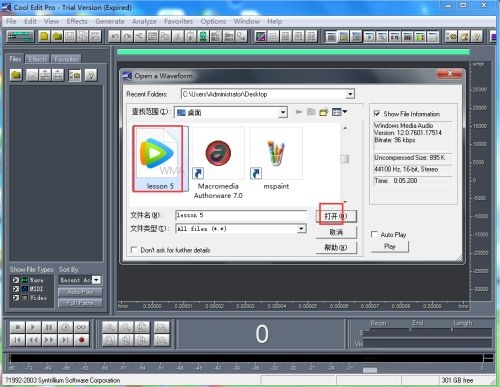Click the file list scrollbar thumb
The image size is (500, 387).
point(345,159)
